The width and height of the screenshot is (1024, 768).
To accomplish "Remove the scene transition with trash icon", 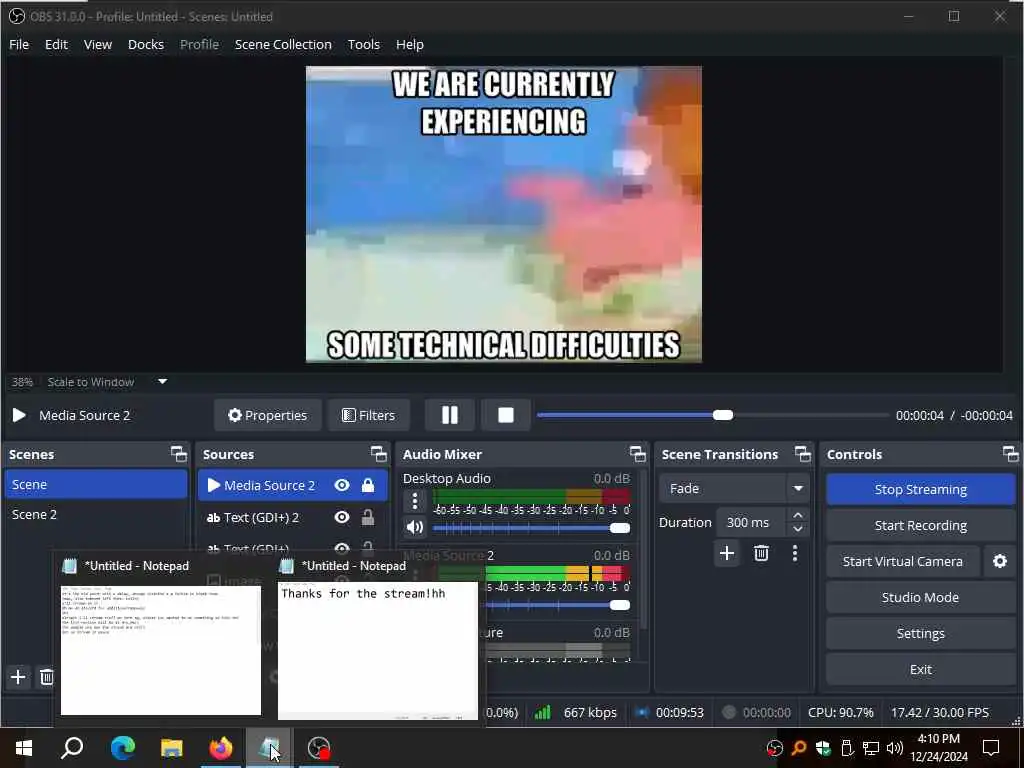I will coord(761,554).
